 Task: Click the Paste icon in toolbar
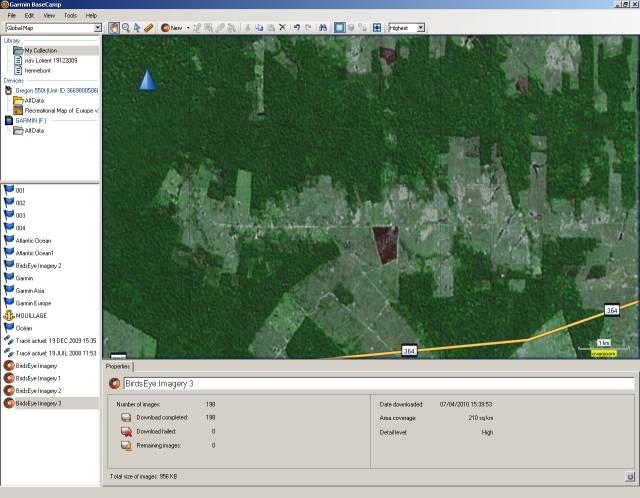tap(271, 28)
